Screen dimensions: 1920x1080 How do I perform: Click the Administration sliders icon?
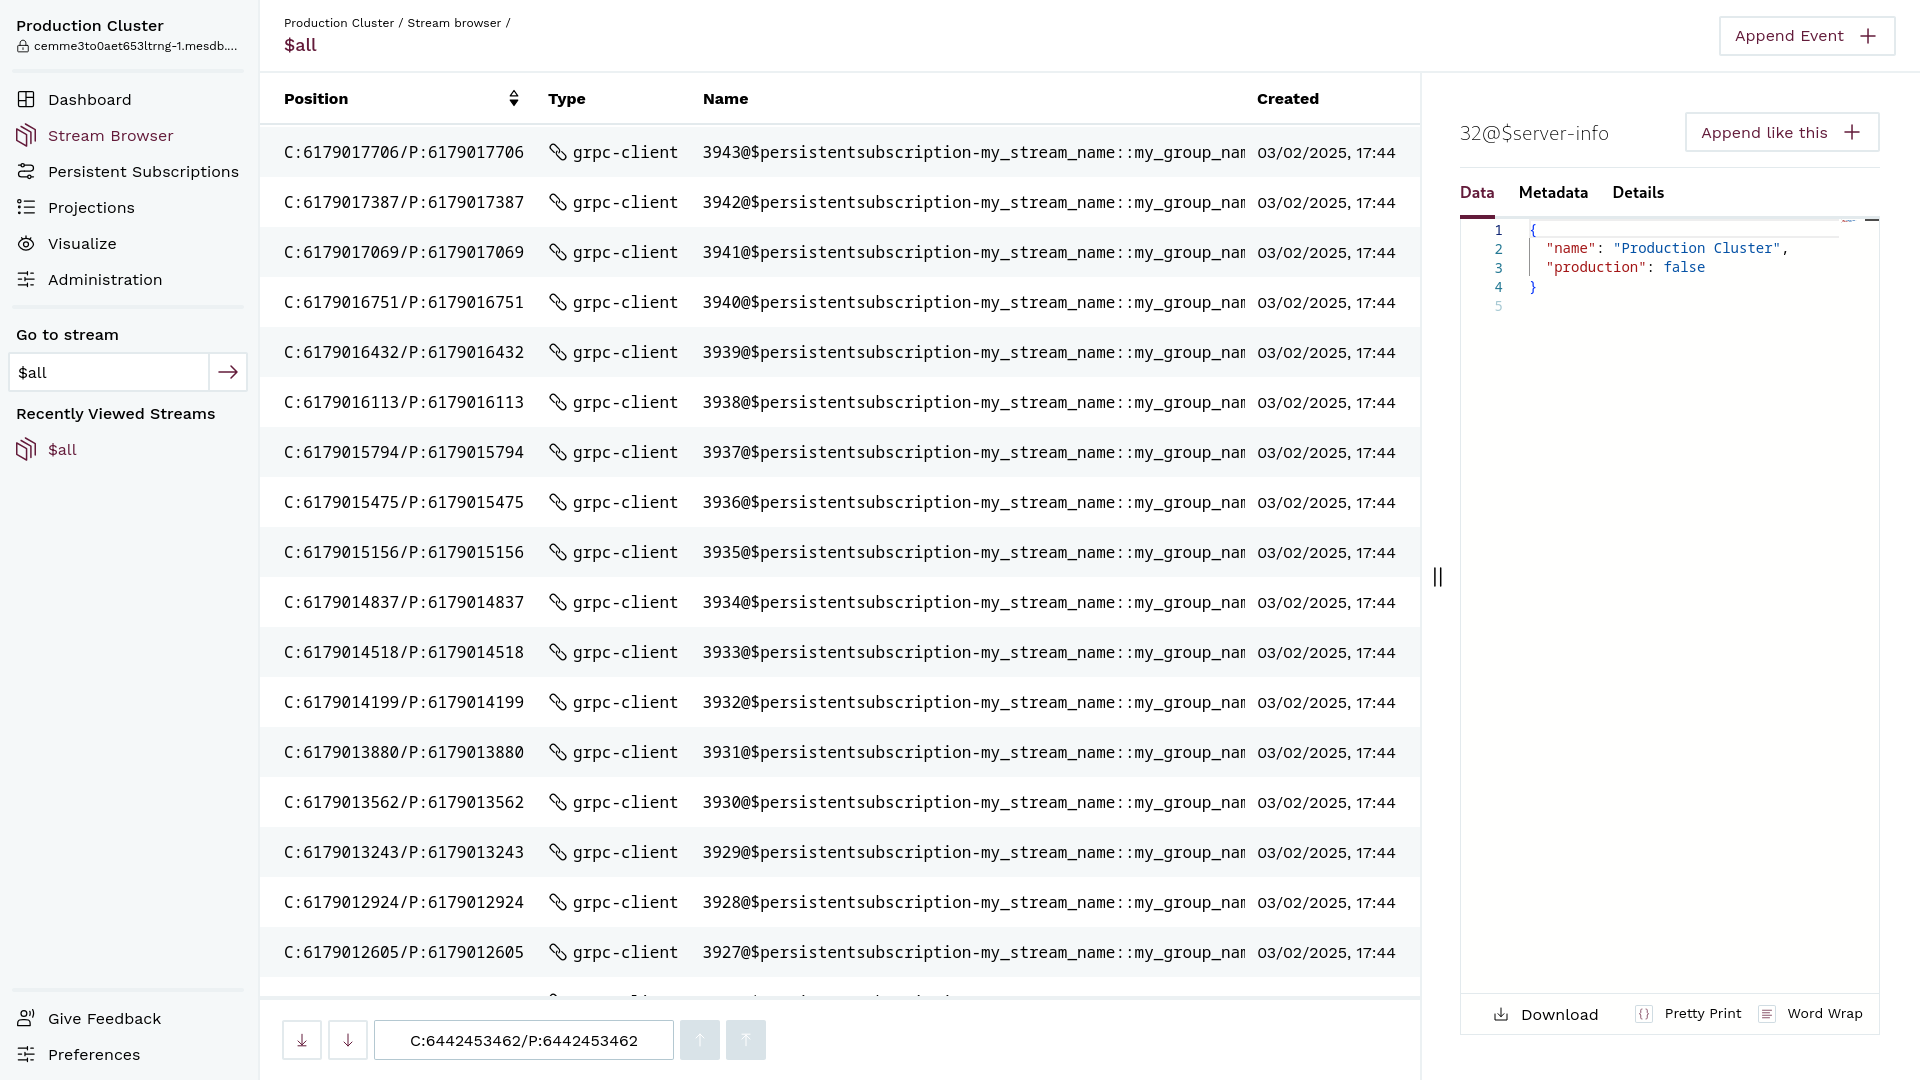coord(26,280)
